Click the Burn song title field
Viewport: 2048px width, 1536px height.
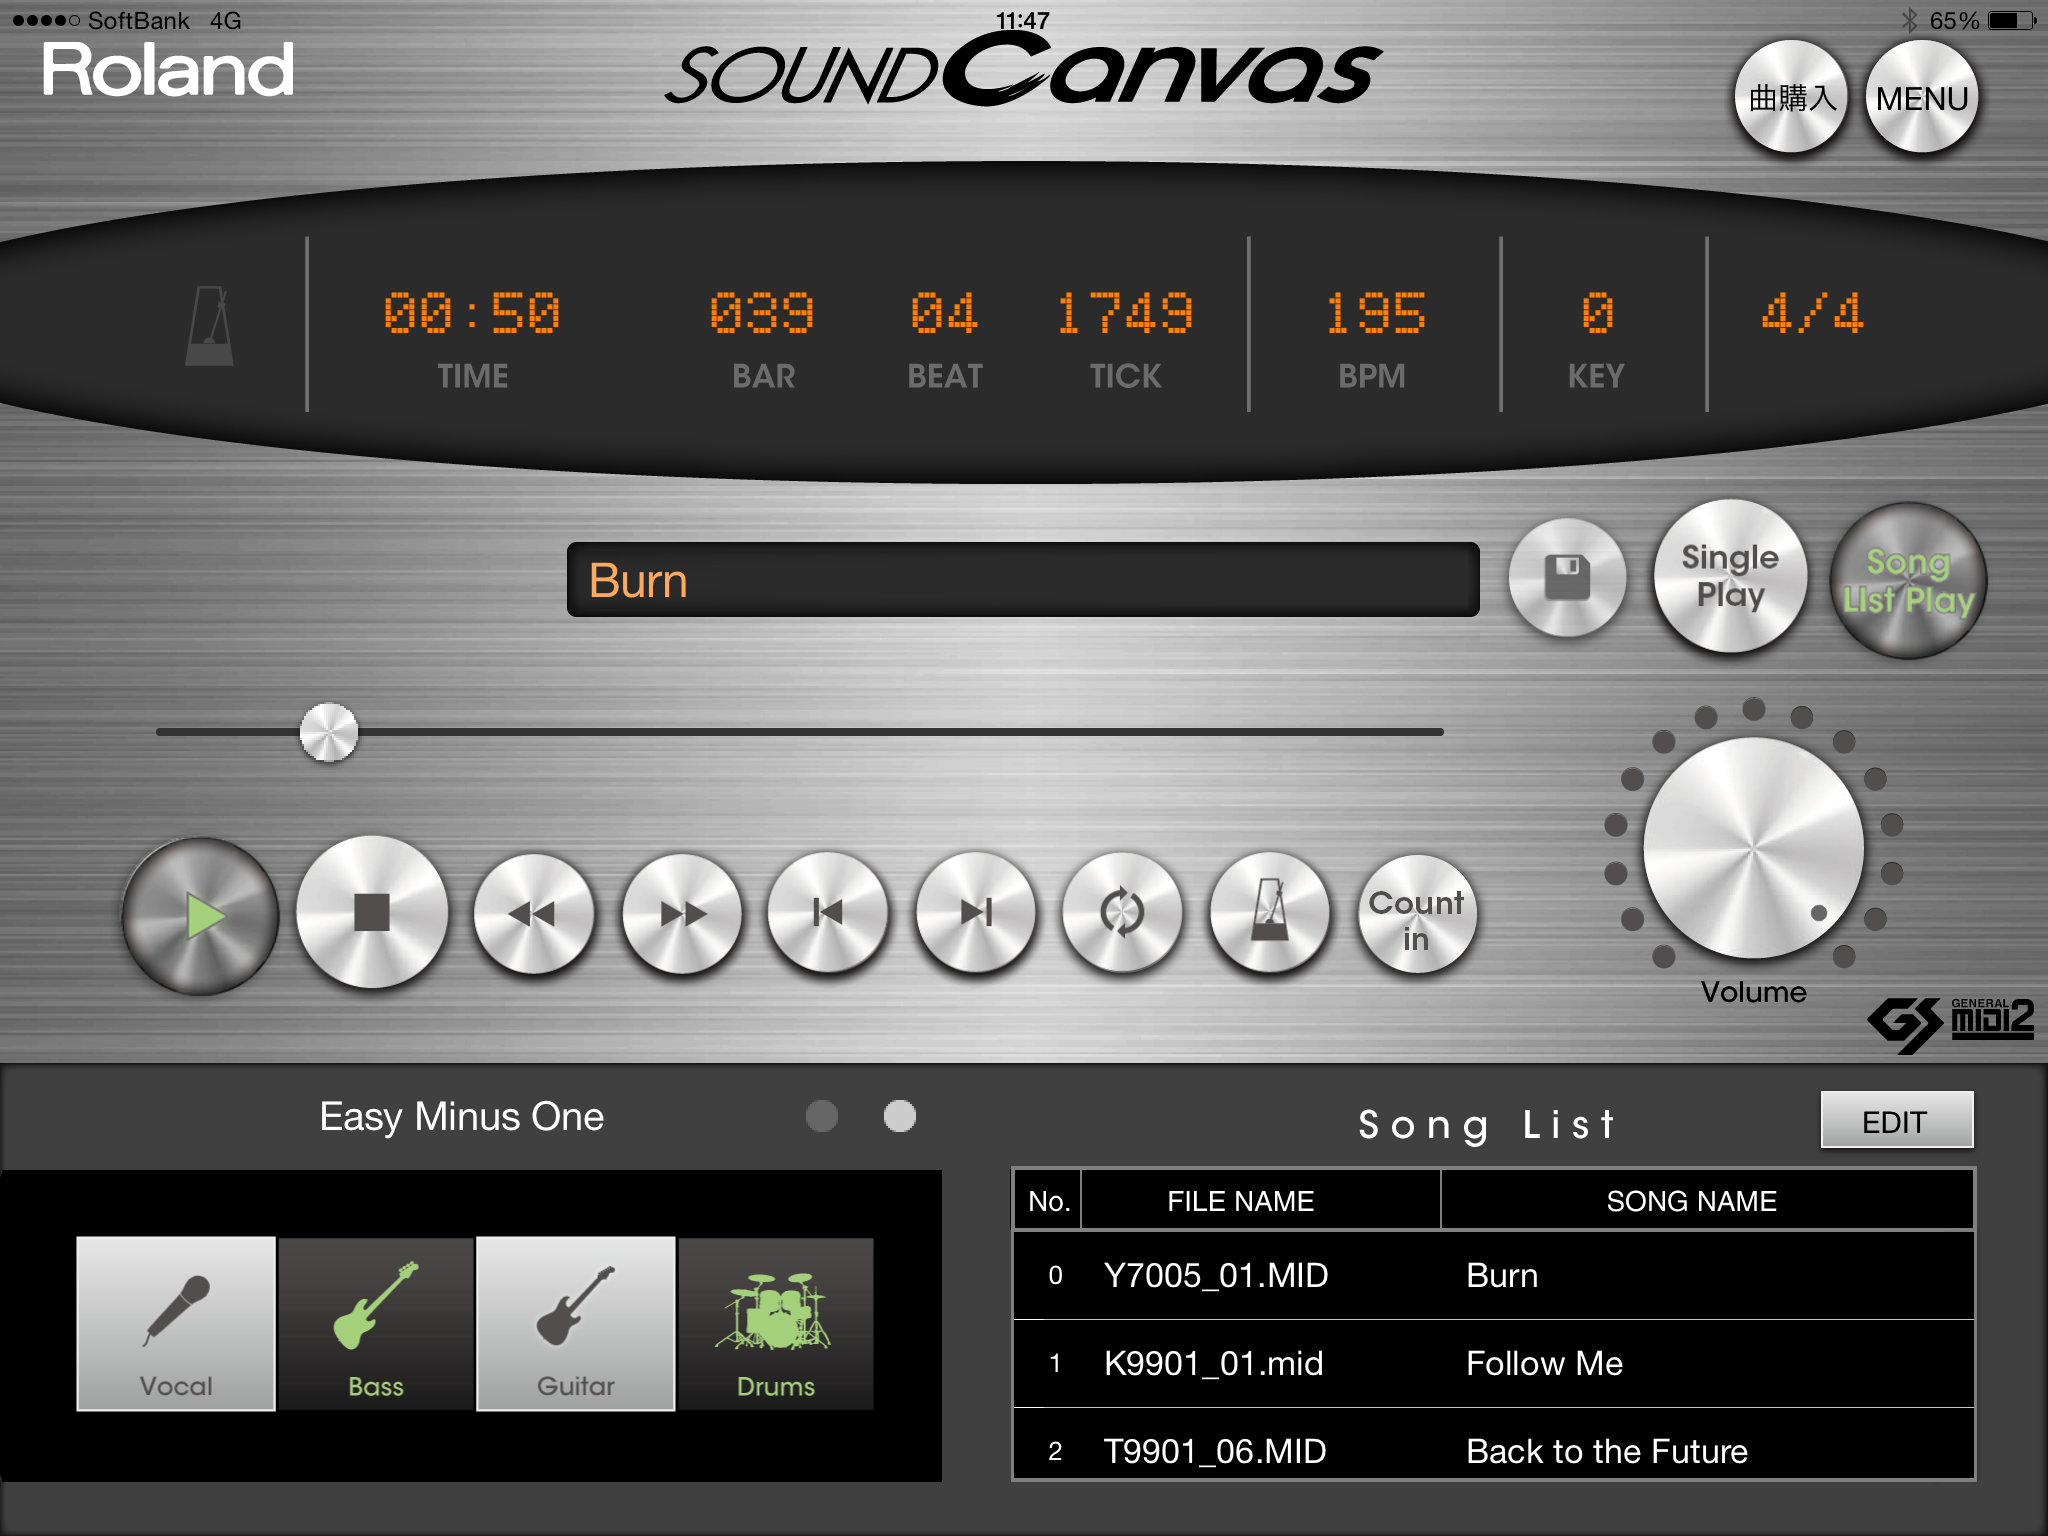1022,580
